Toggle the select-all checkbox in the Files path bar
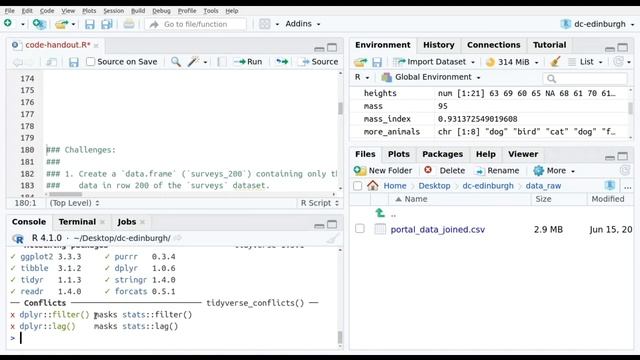This screenshot has height=360, width=640. click(x=358, y=186)
